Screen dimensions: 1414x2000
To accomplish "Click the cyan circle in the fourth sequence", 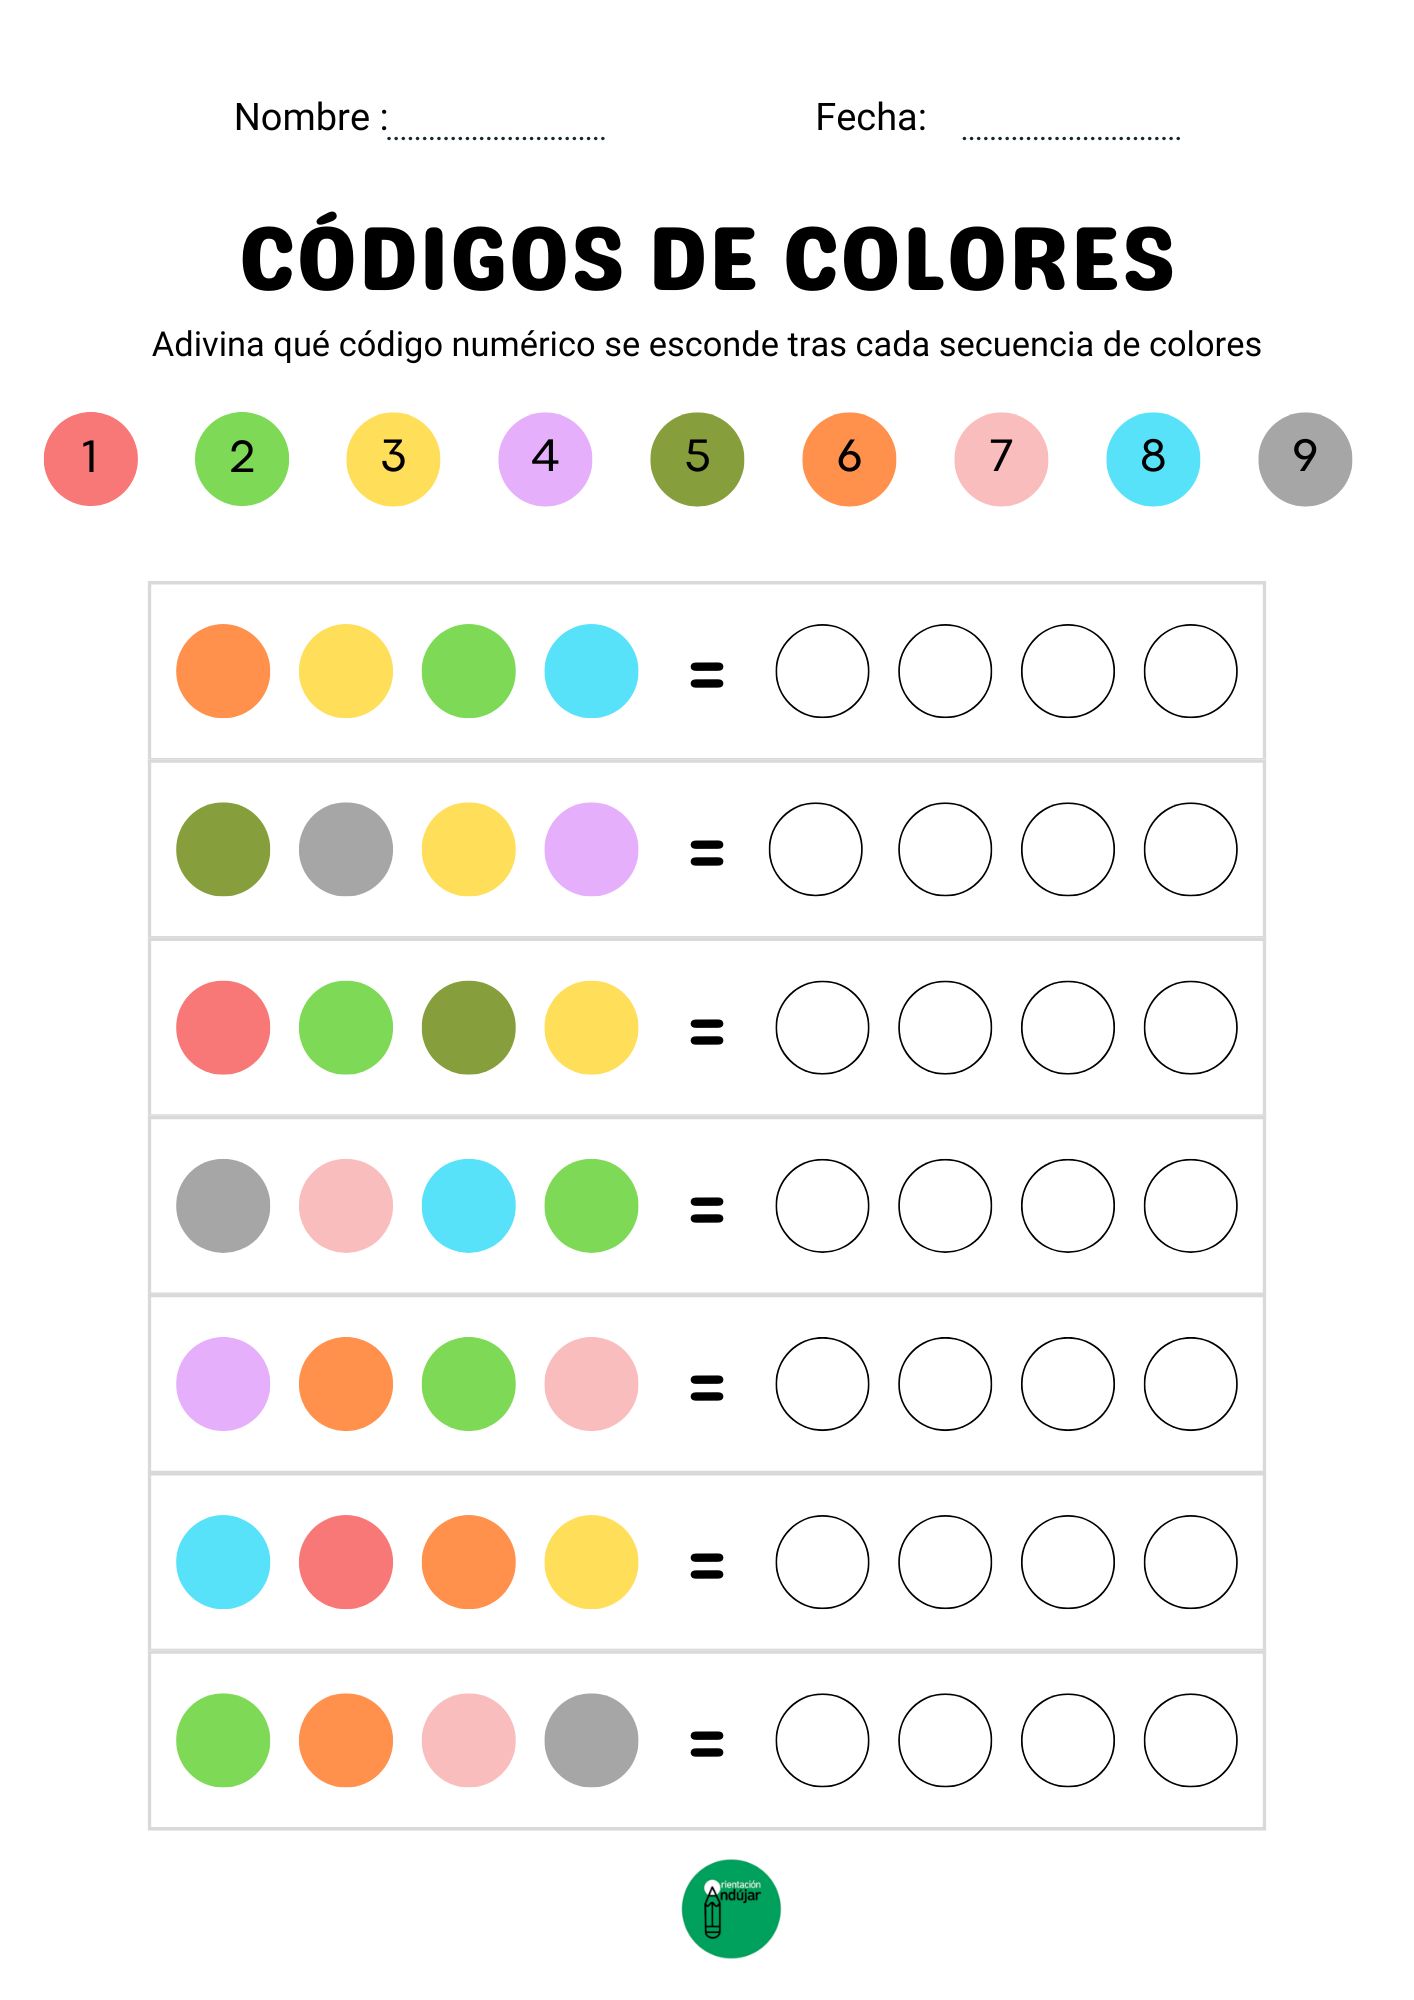I will pos(468,1205).
